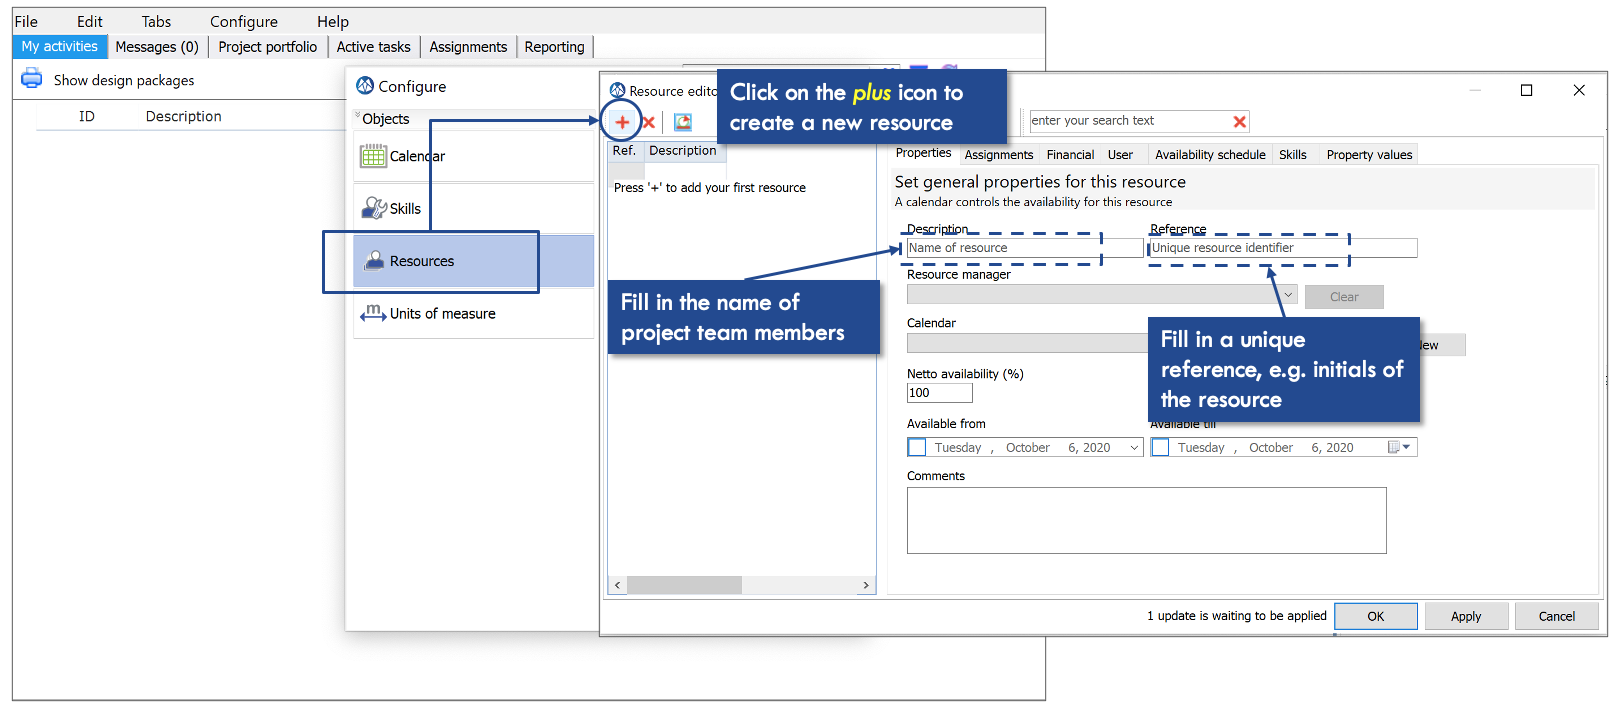Click the Cancel button

pyautogui.click(x=1557, y=616)
